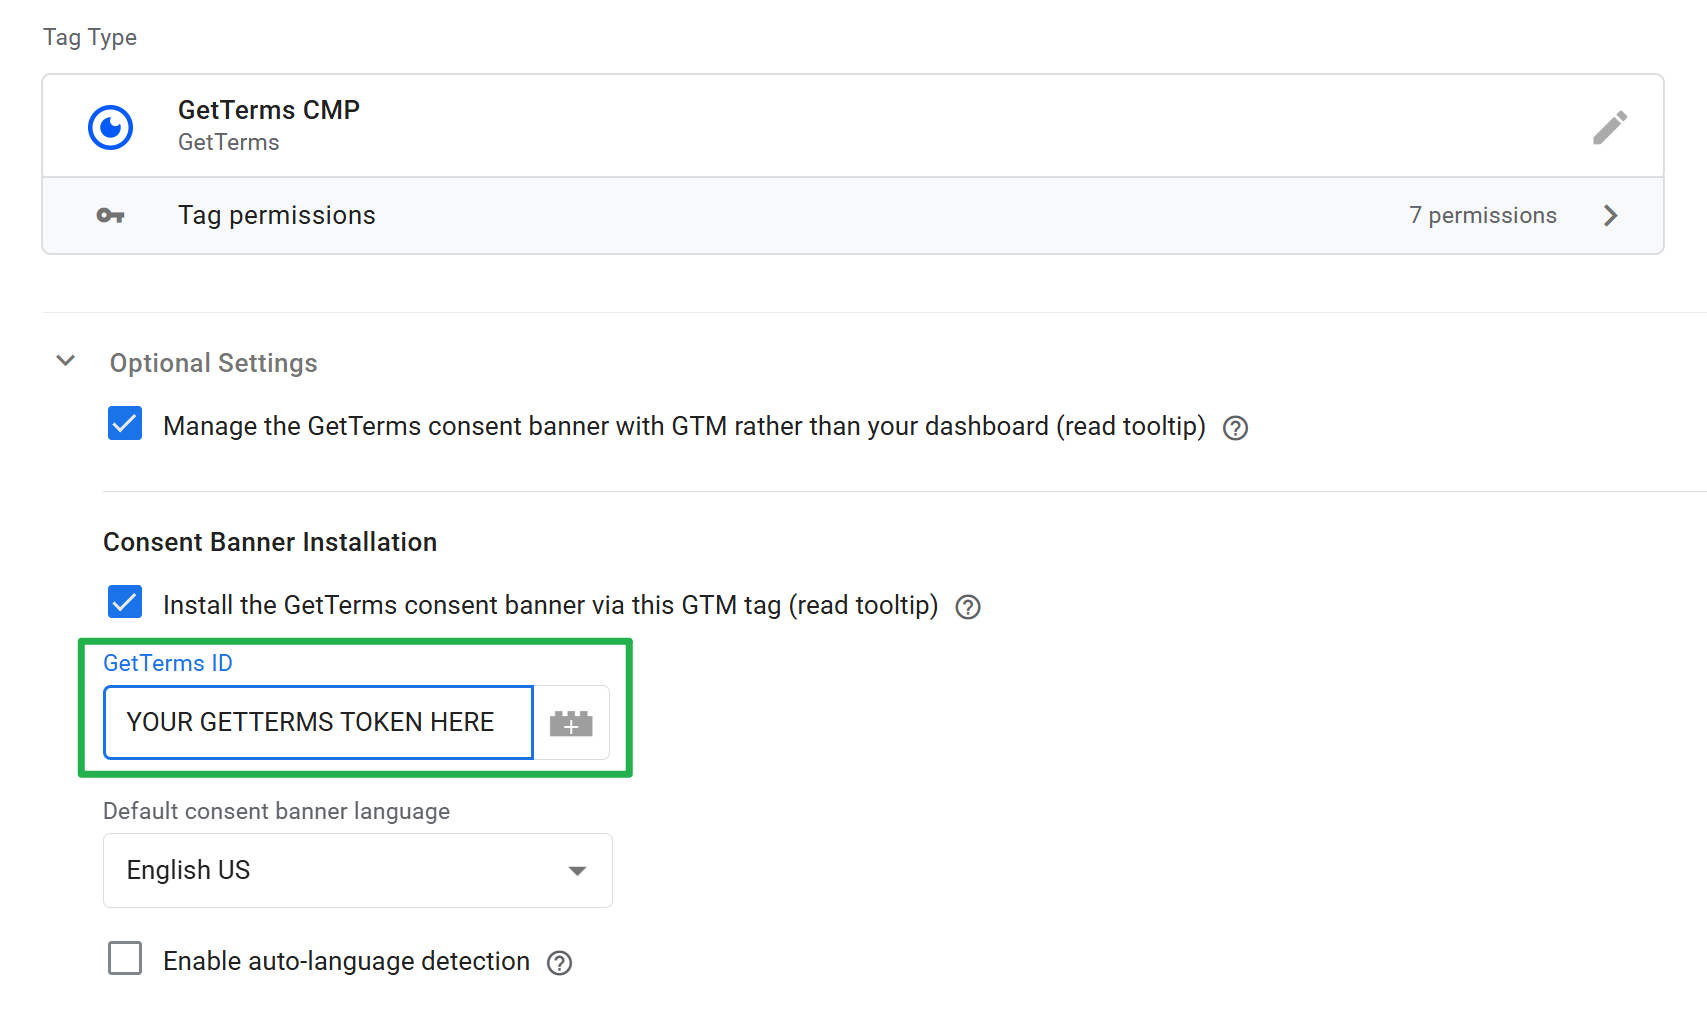Open the Tag permissions row
The height and width of the screenshot is (1024, 1707).
(x=853, y=216)
